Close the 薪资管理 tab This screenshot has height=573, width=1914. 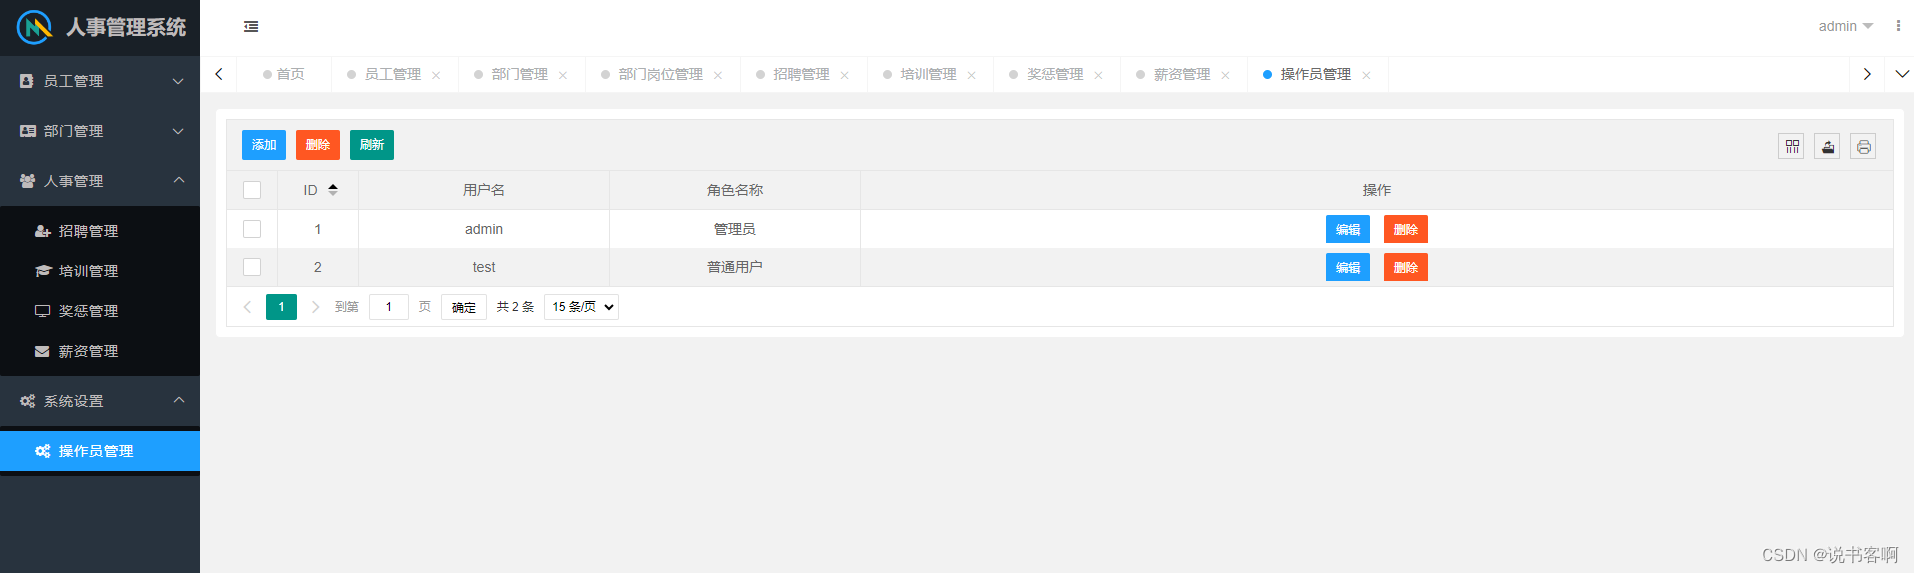click(x=1226, y=75)
